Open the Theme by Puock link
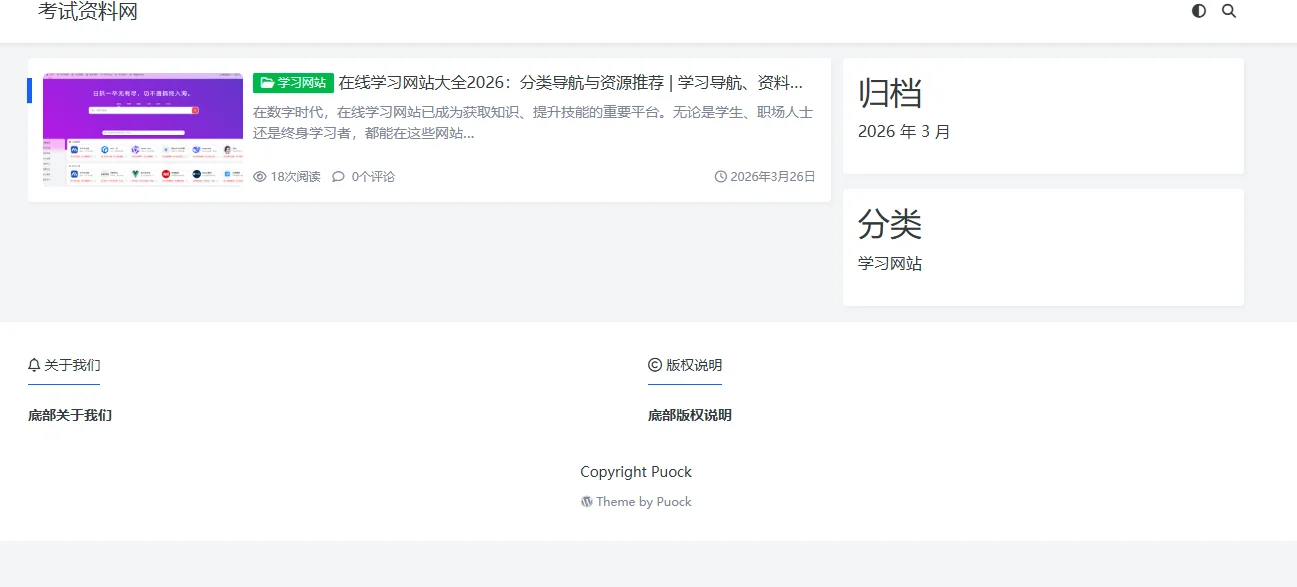This screenshot has height=587, width=1297. [643, 501]
